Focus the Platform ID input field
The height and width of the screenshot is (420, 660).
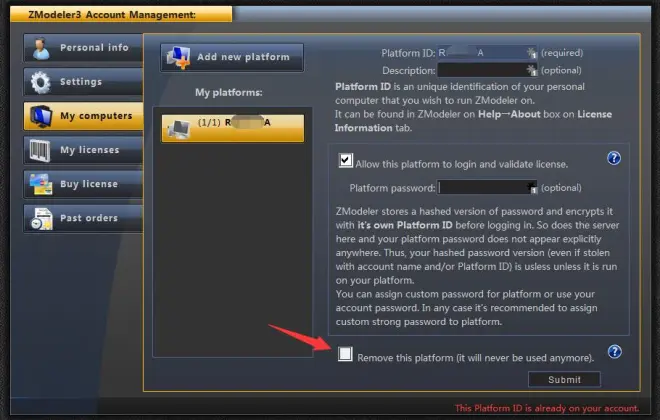[487, 53]
